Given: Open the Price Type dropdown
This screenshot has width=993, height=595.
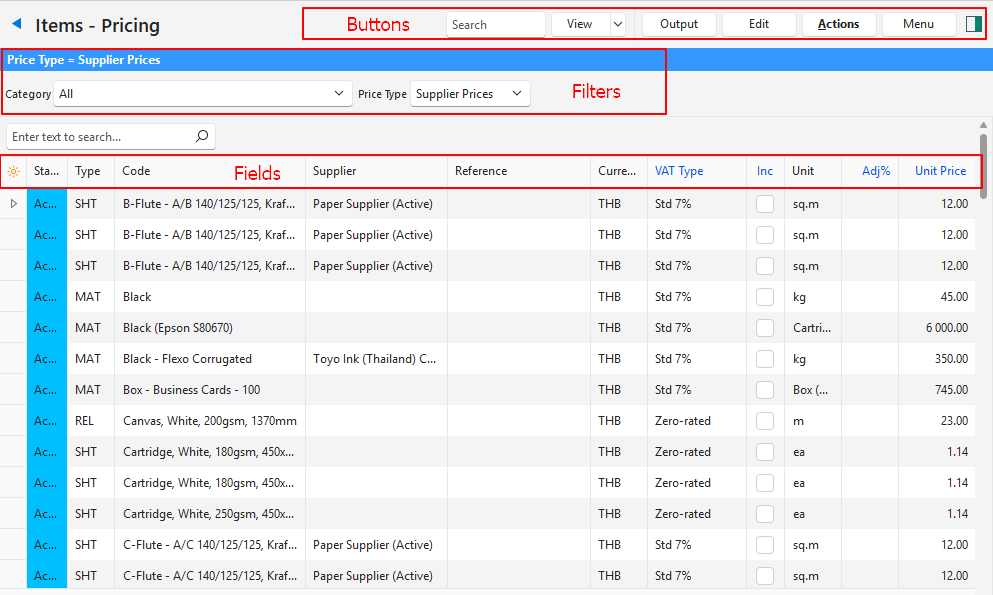Looking at the screenshot, I should (470, 94).
